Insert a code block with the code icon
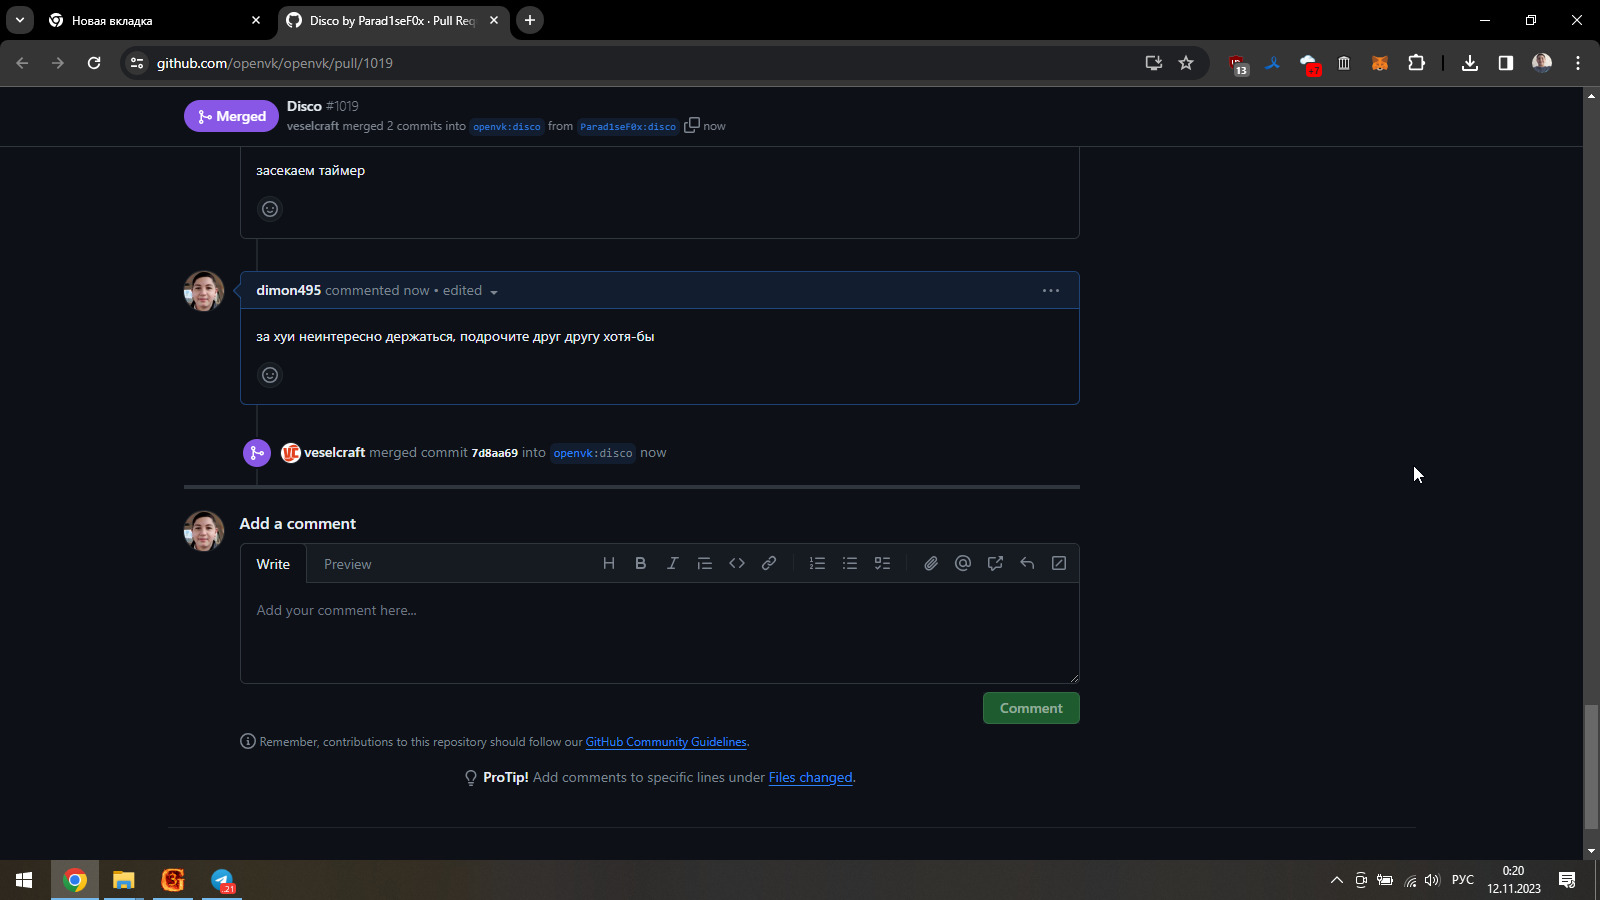The image size is (1600, 900). 737,564
